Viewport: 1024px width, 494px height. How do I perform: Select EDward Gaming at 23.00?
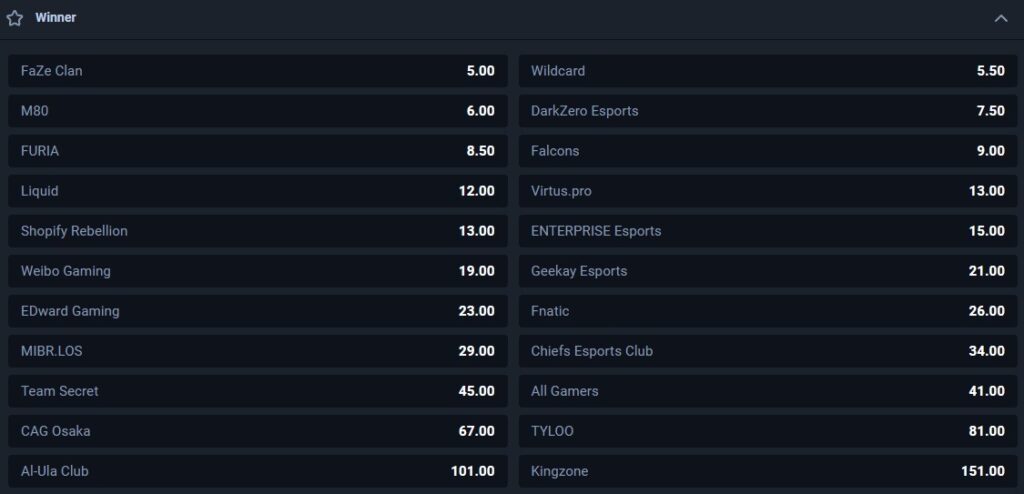[257, 311]
